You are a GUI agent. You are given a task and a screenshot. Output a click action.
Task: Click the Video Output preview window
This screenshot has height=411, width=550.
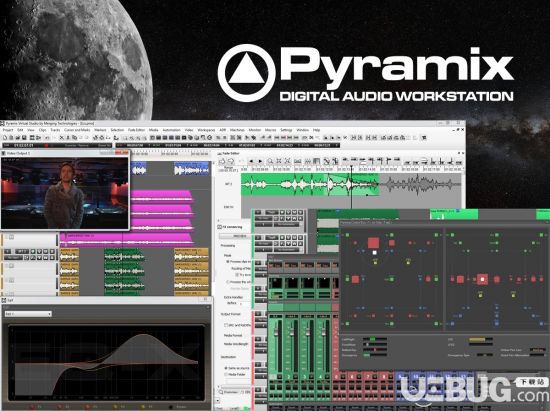tap(65, 193)
